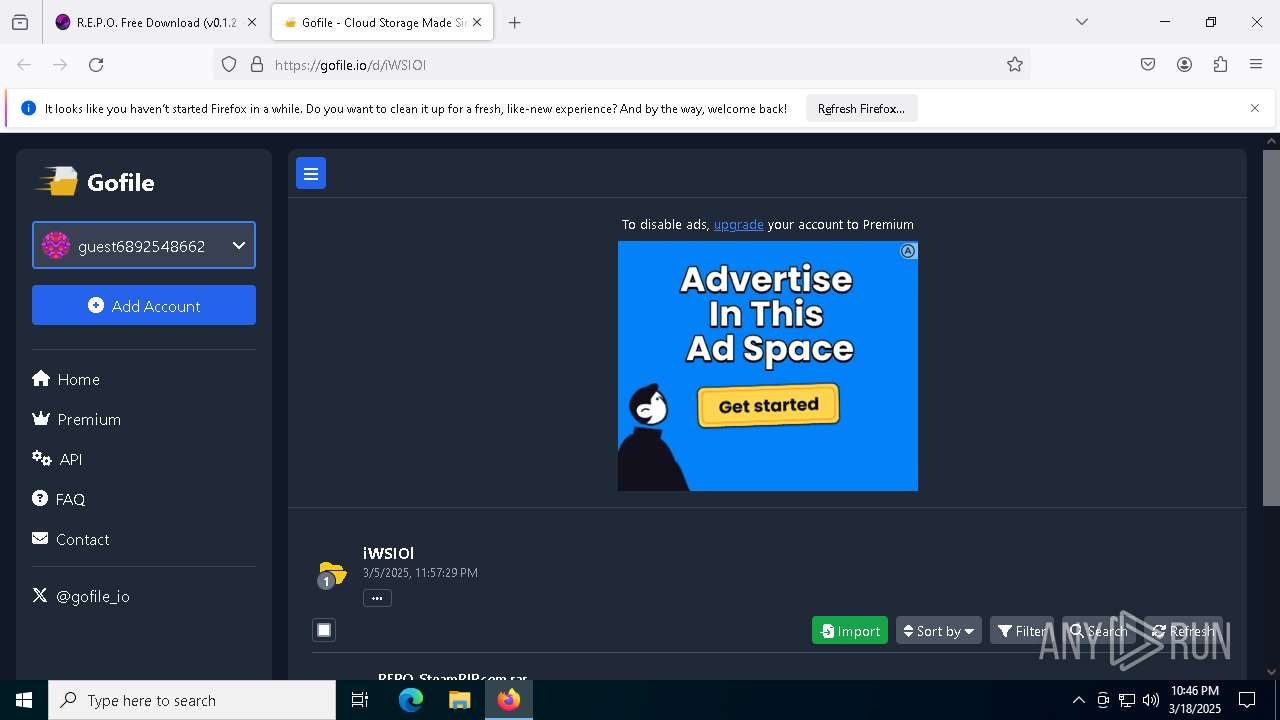Dismiss the Firefox refresh notification bar

[x=1255, y=108]
